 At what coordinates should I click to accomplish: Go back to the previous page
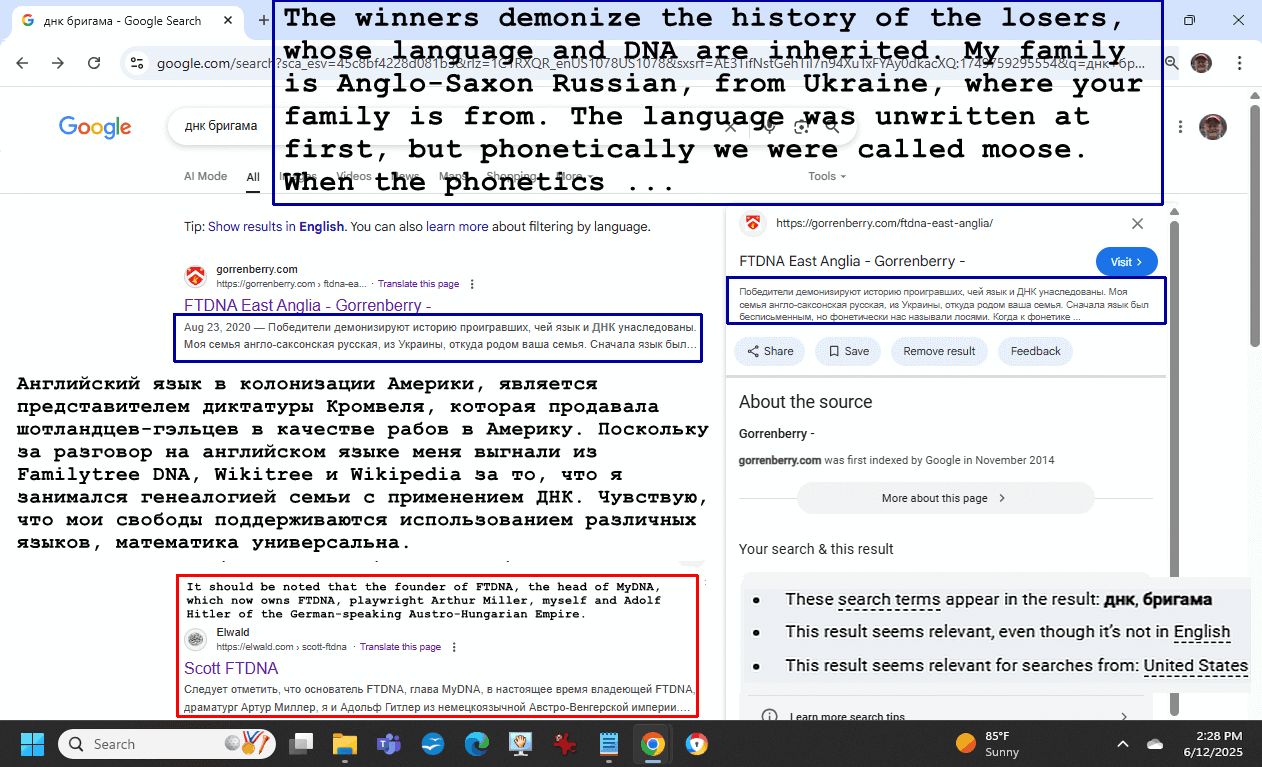[22, 63]
